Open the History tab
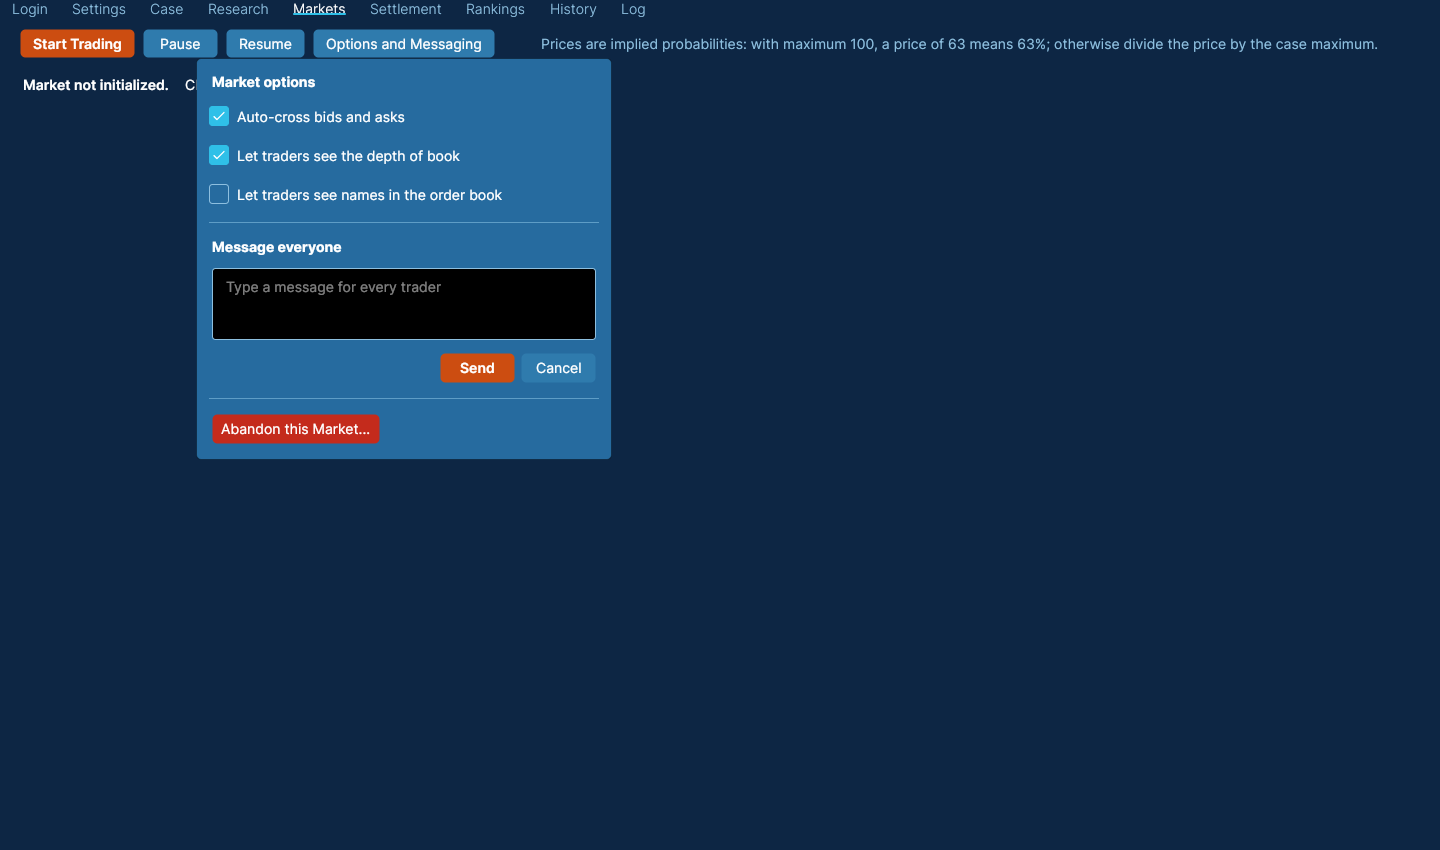The width and height of the screenshot is (1440, 850). click(573, 9)
